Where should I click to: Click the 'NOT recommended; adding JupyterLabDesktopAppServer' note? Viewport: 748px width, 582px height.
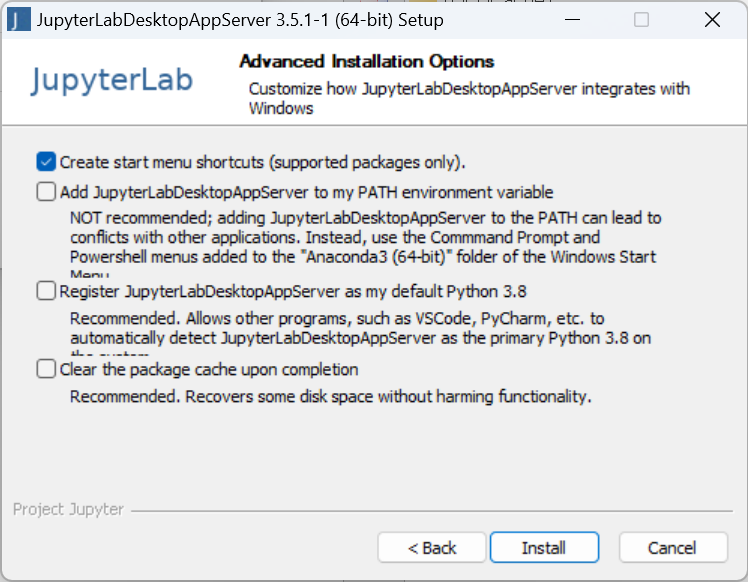coord(365,246)
